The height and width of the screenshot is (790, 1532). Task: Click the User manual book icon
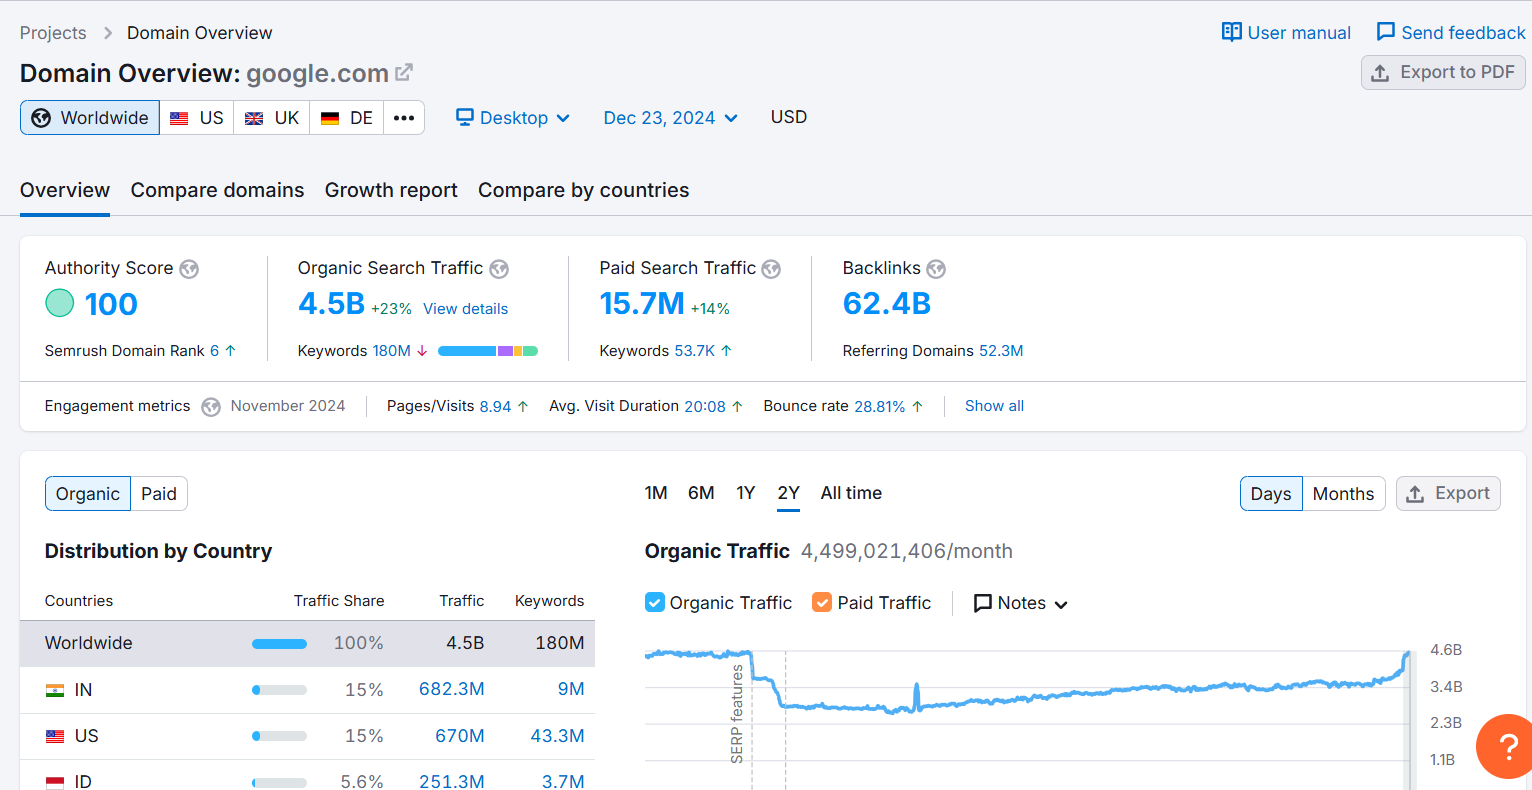pyautogui.click(x=1231, y=32)
